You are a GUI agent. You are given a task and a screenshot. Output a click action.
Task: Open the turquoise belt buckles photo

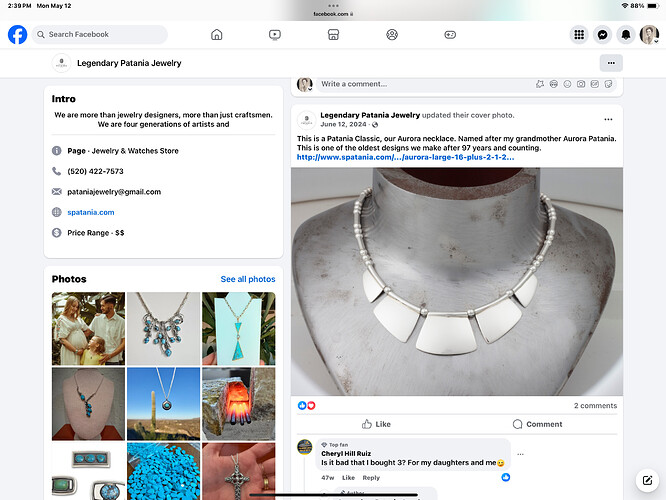(88, 471)
